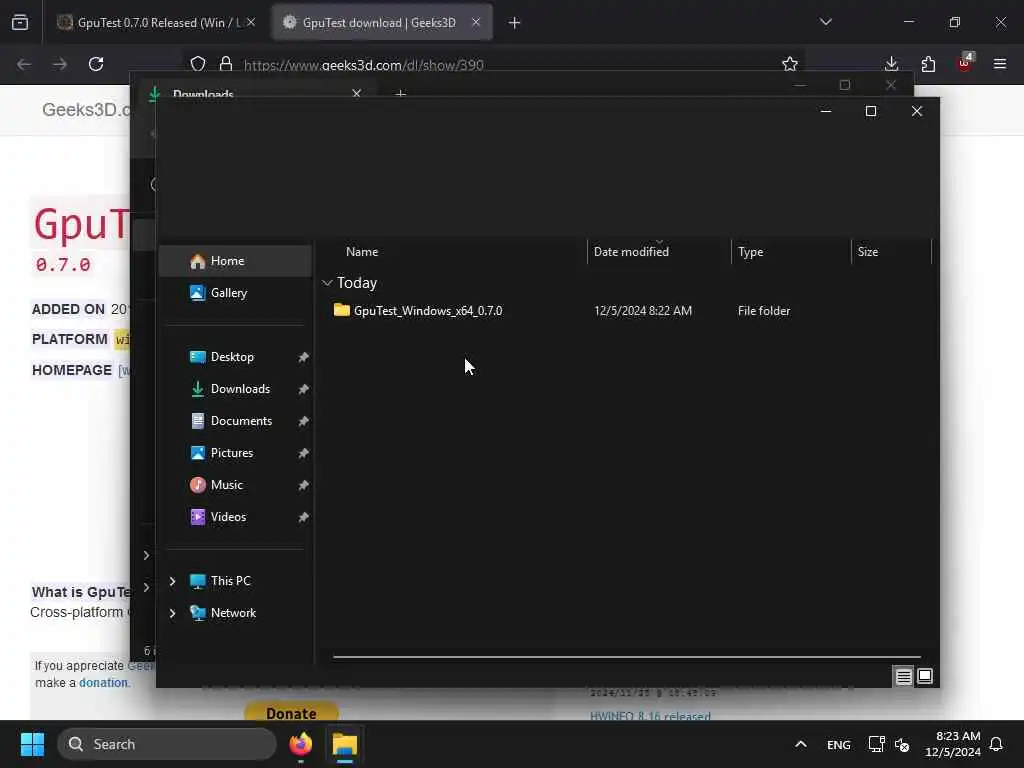Screen dimensions: 1024x768
Task: Click pin icon next to Videos
Action: coord(303,517)
